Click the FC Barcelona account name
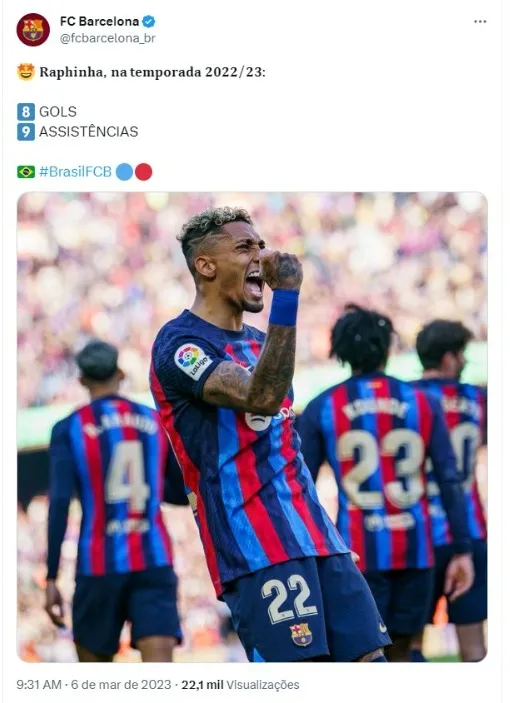 [x=99, y=21]
